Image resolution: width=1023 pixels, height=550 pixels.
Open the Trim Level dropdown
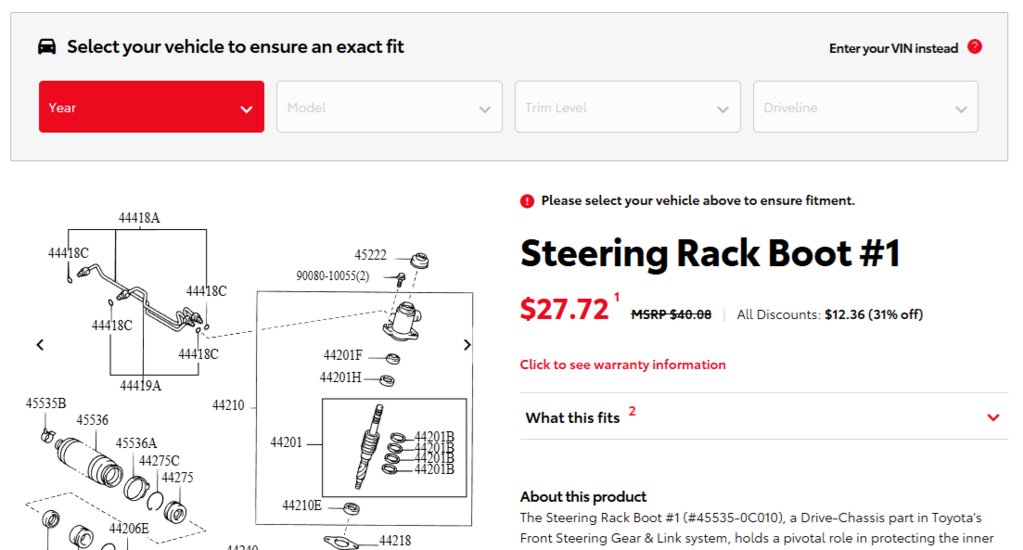(x=628, y=107)
